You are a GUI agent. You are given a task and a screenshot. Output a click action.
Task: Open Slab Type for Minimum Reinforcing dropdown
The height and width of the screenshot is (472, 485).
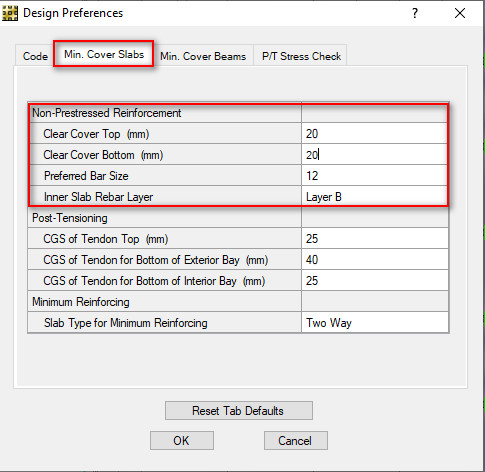pos(375,323)
